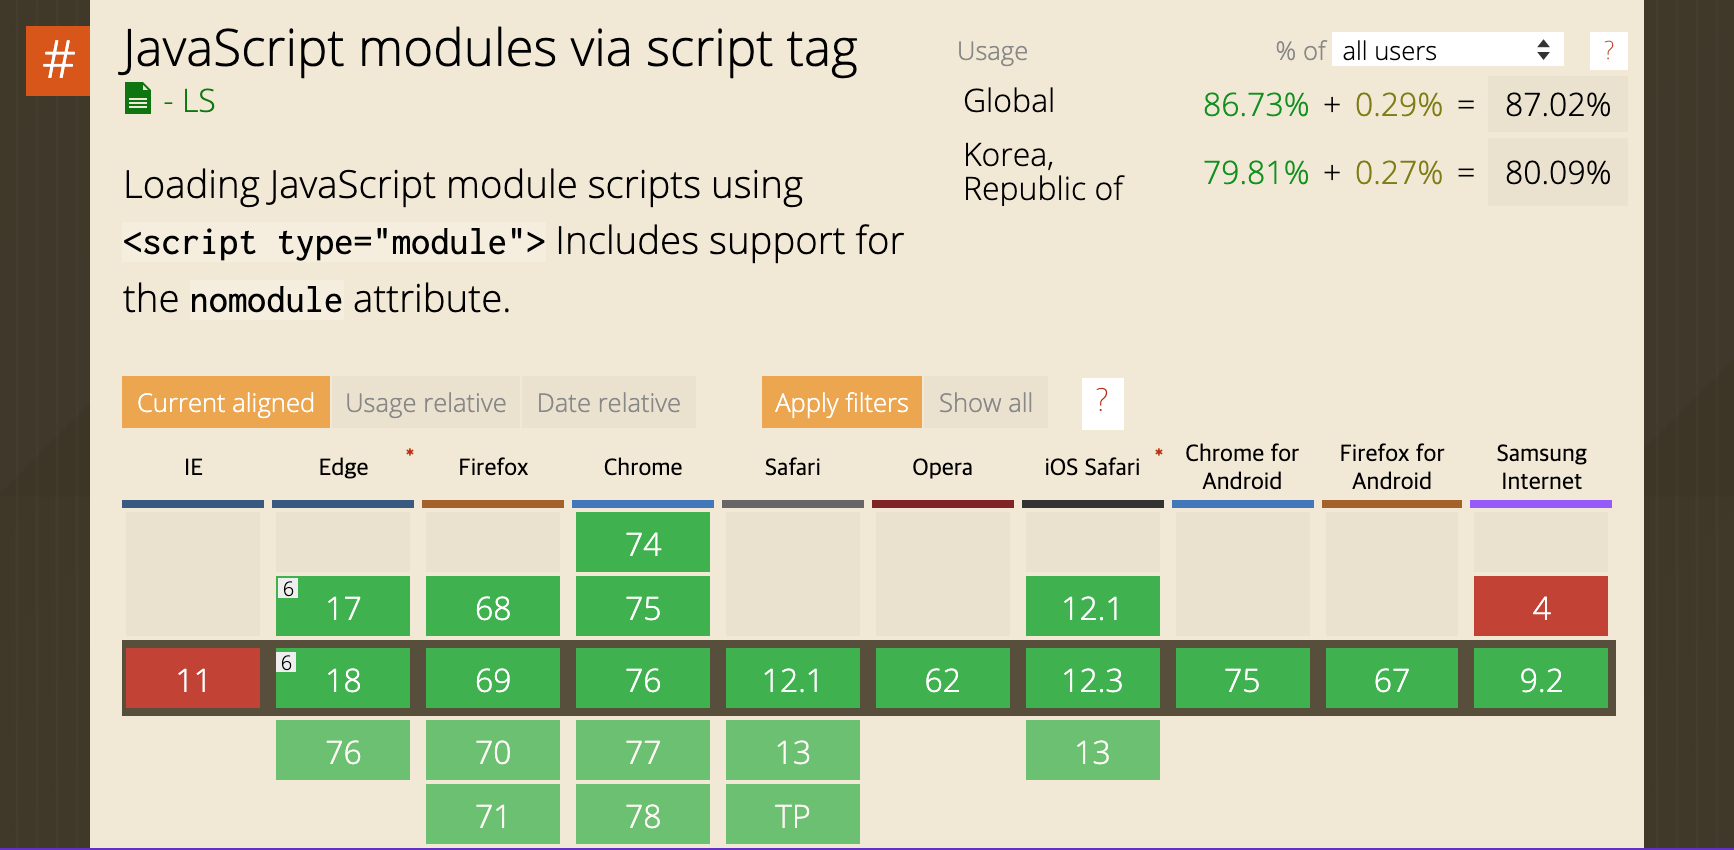Click the LS status label

coord(199,101)
